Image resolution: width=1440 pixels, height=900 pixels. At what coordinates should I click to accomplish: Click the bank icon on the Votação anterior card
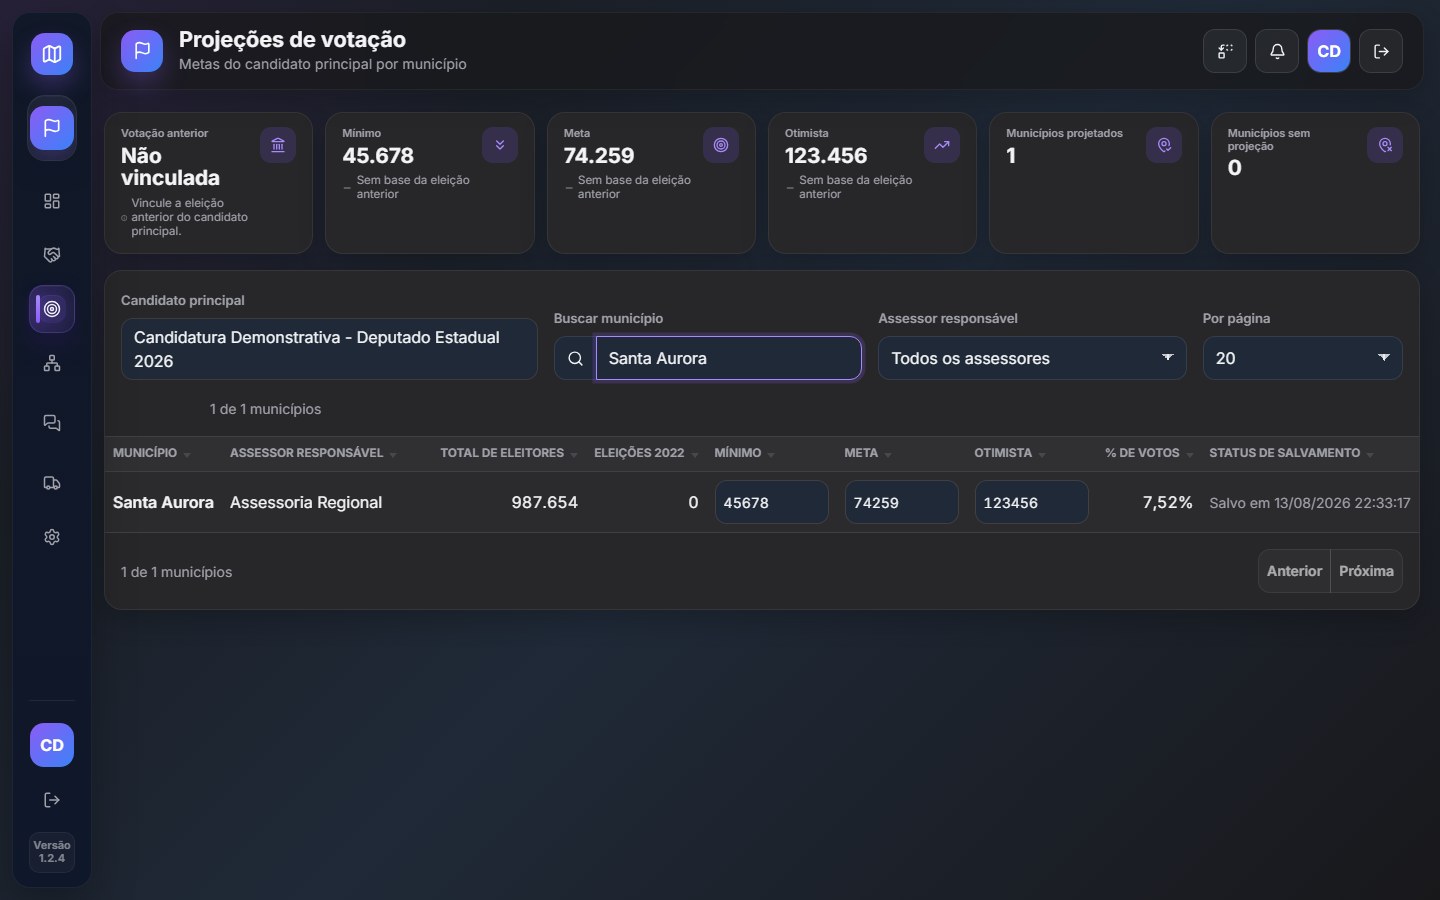278,145
